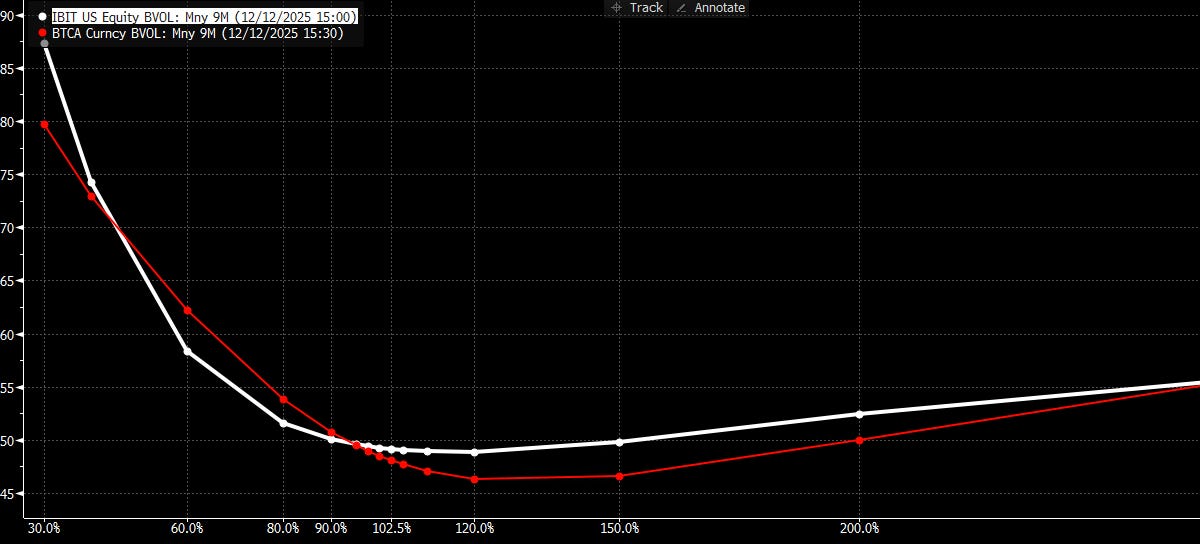Click the 150.0% x-axis label
1200x544 pixels.
619,528
